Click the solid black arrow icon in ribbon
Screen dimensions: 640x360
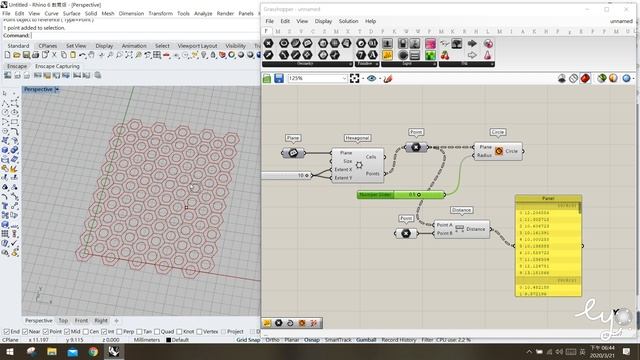click(472, 43)
